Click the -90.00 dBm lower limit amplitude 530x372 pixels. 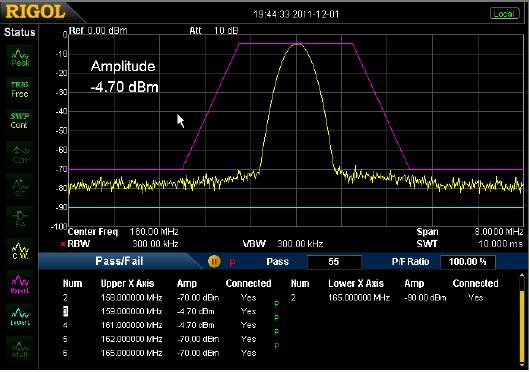tap(425, 298)
